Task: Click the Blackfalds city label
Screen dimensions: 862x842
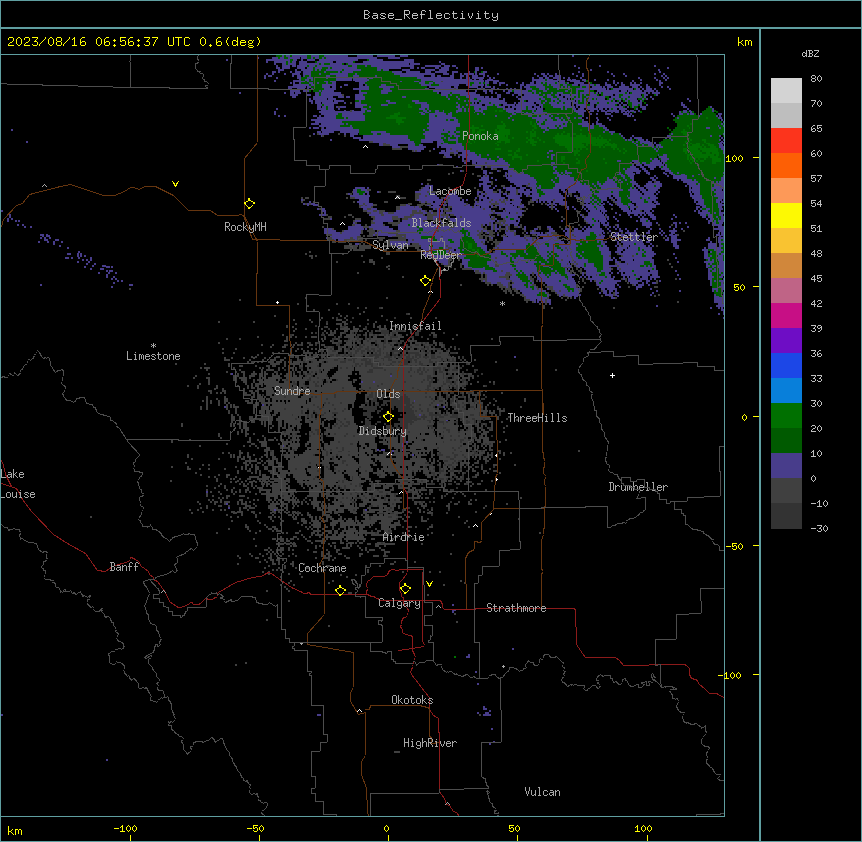Action: click(x=441, y=223)
